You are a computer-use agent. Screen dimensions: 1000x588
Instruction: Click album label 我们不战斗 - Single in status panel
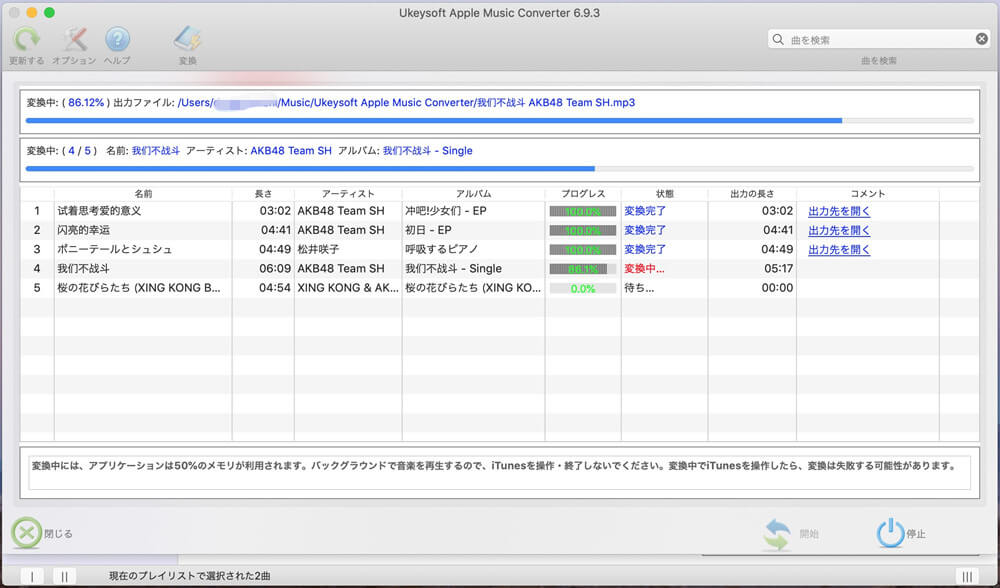427,151
